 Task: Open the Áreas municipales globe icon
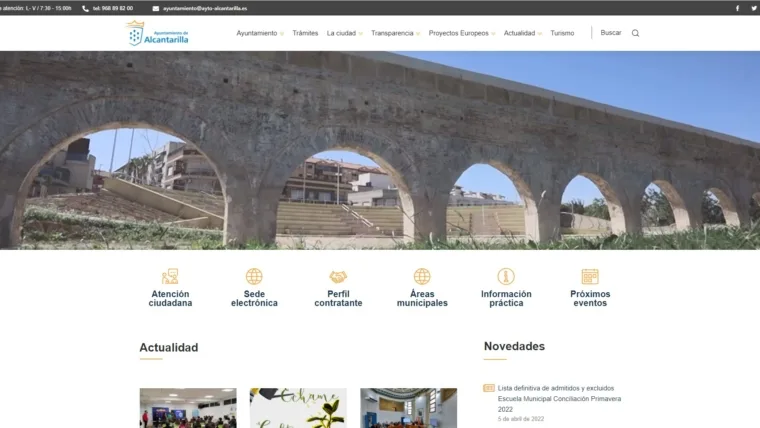click(422, 276)
